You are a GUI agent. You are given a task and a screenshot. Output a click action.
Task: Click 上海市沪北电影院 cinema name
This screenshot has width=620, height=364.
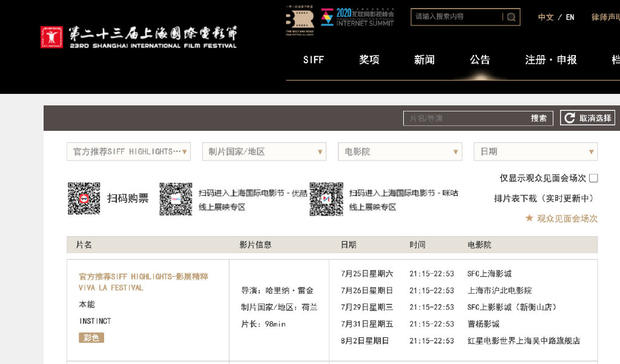(499, 290)
